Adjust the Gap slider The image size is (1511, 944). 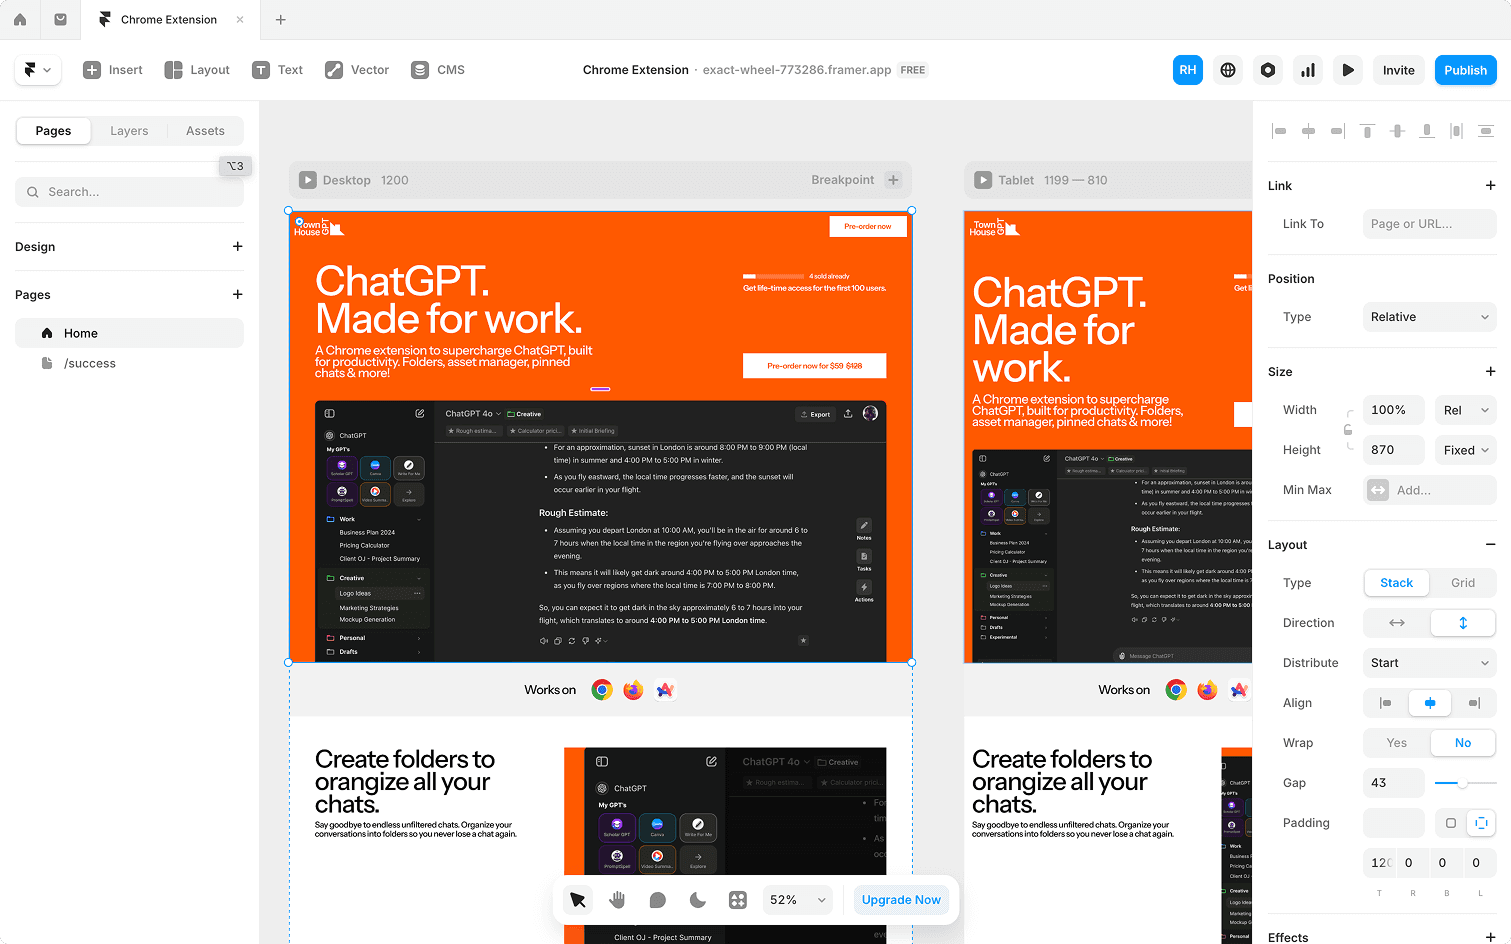(1465, 783)
